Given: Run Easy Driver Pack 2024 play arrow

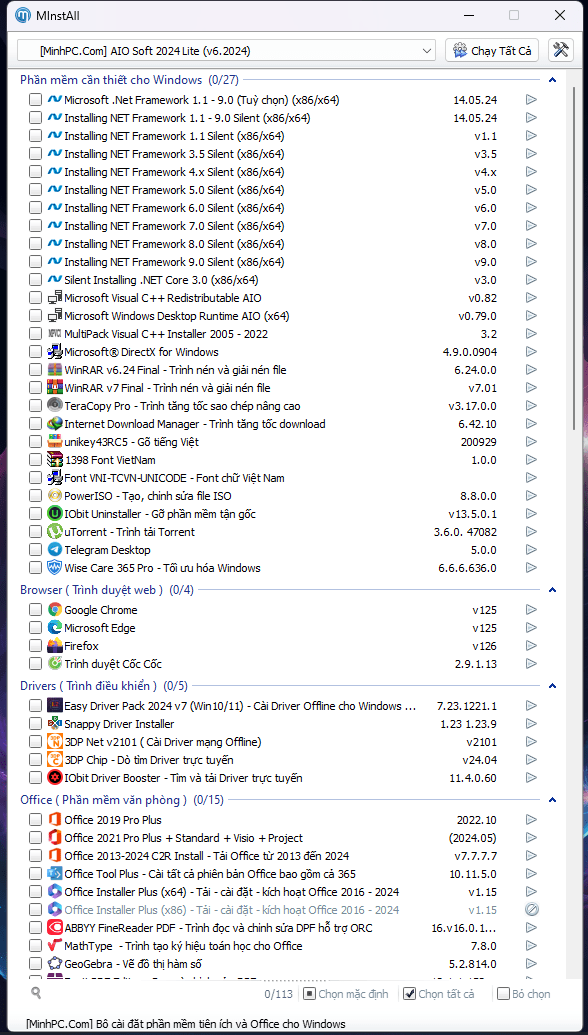Looking at the screenshot, I should pyautogui.click(x=531, y=706).
